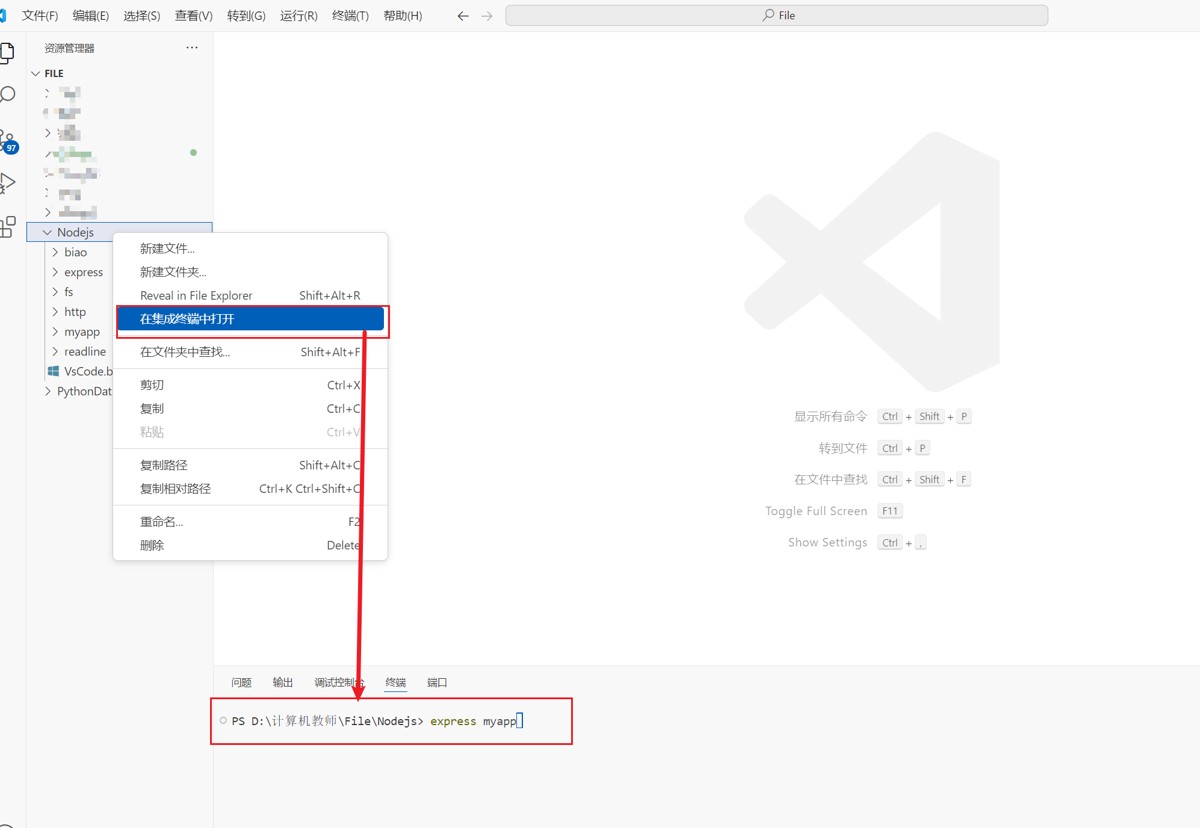Open the 帮助(H) menu

(x=403, y=16)
